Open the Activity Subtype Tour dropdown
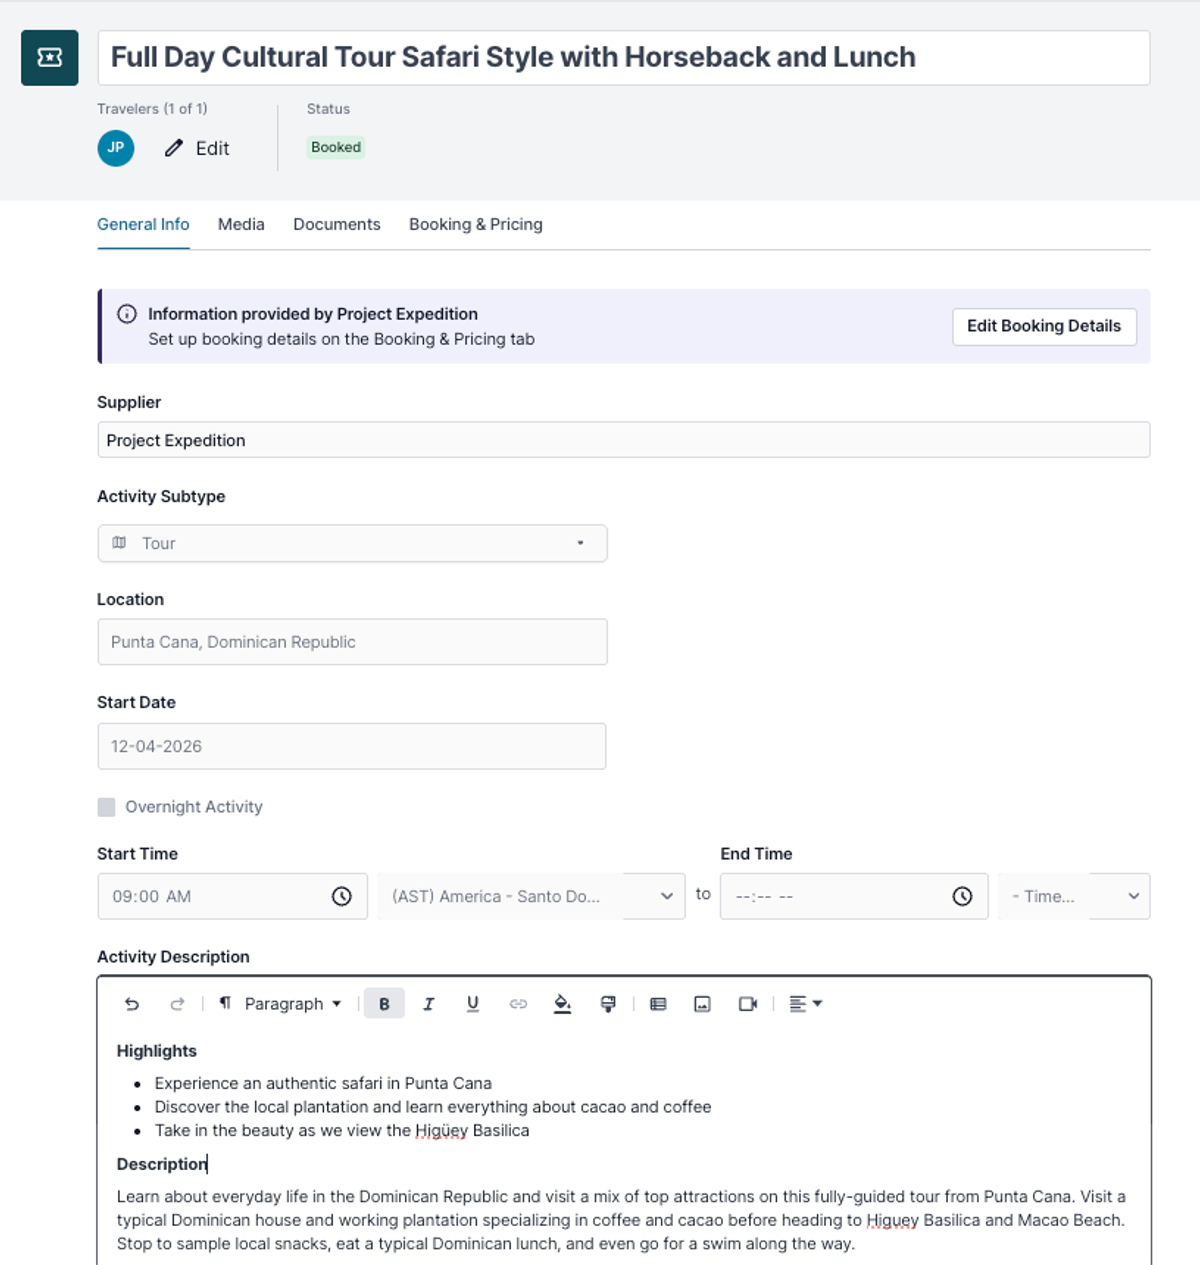The width and height of the screenshot is (1200, 1265). [352, 543]
